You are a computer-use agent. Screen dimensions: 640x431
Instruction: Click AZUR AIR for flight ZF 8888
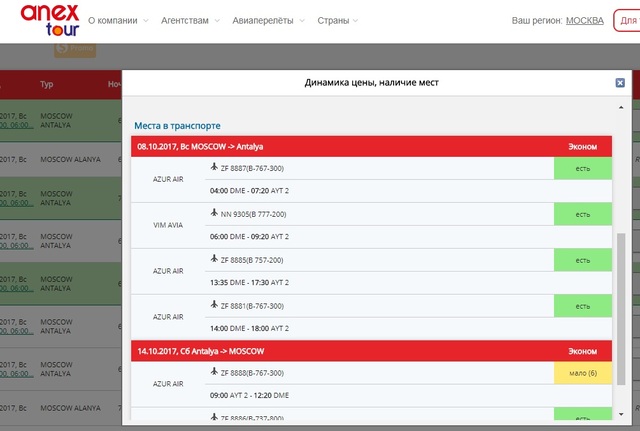(x=168, y=384)
